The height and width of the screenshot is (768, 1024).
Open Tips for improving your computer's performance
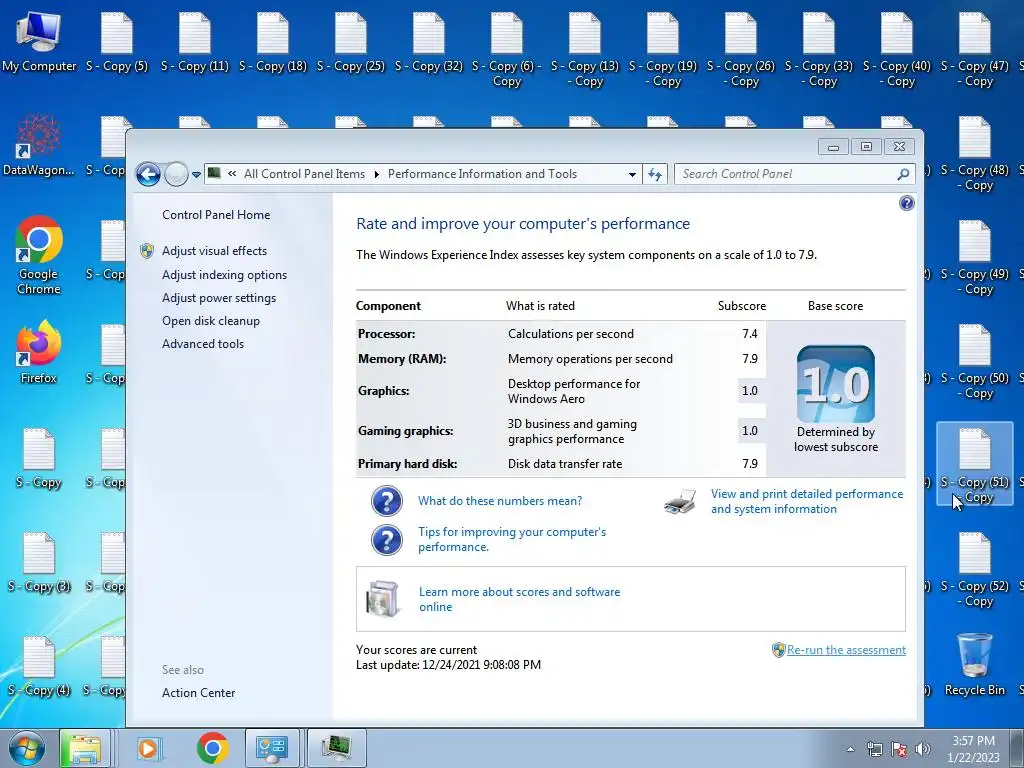(x=512, y=539)
